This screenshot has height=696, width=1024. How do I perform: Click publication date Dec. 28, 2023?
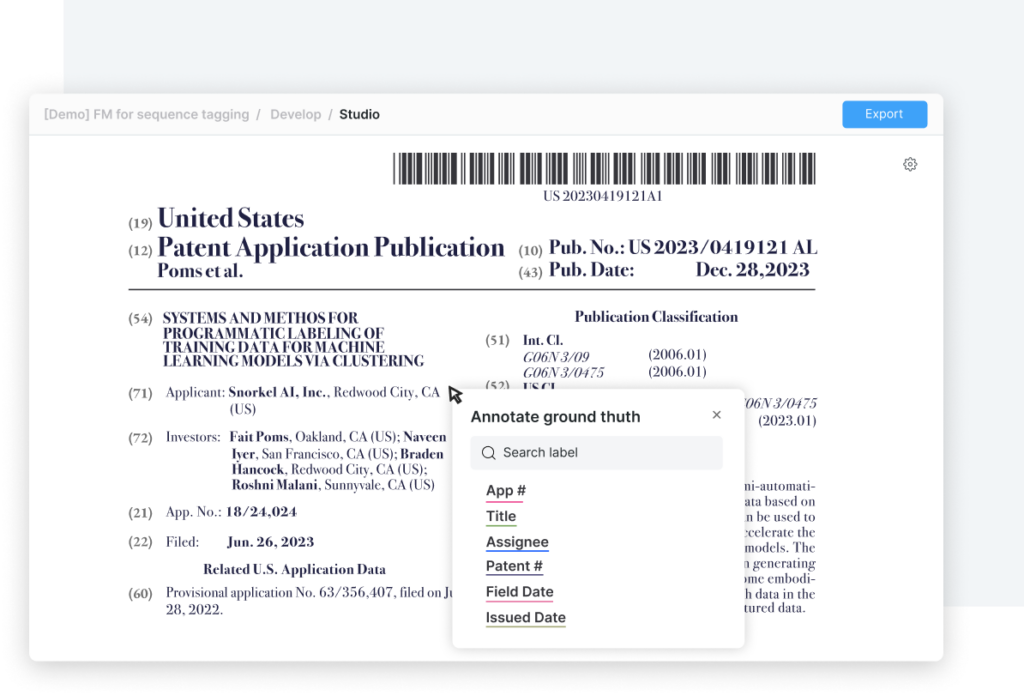click(x=752, y=270)
